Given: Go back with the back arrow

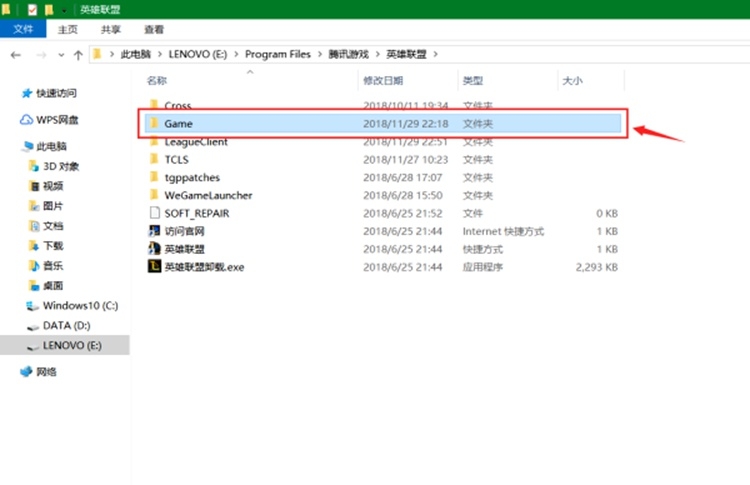Looking at the screenshot, I should (16, 55).
